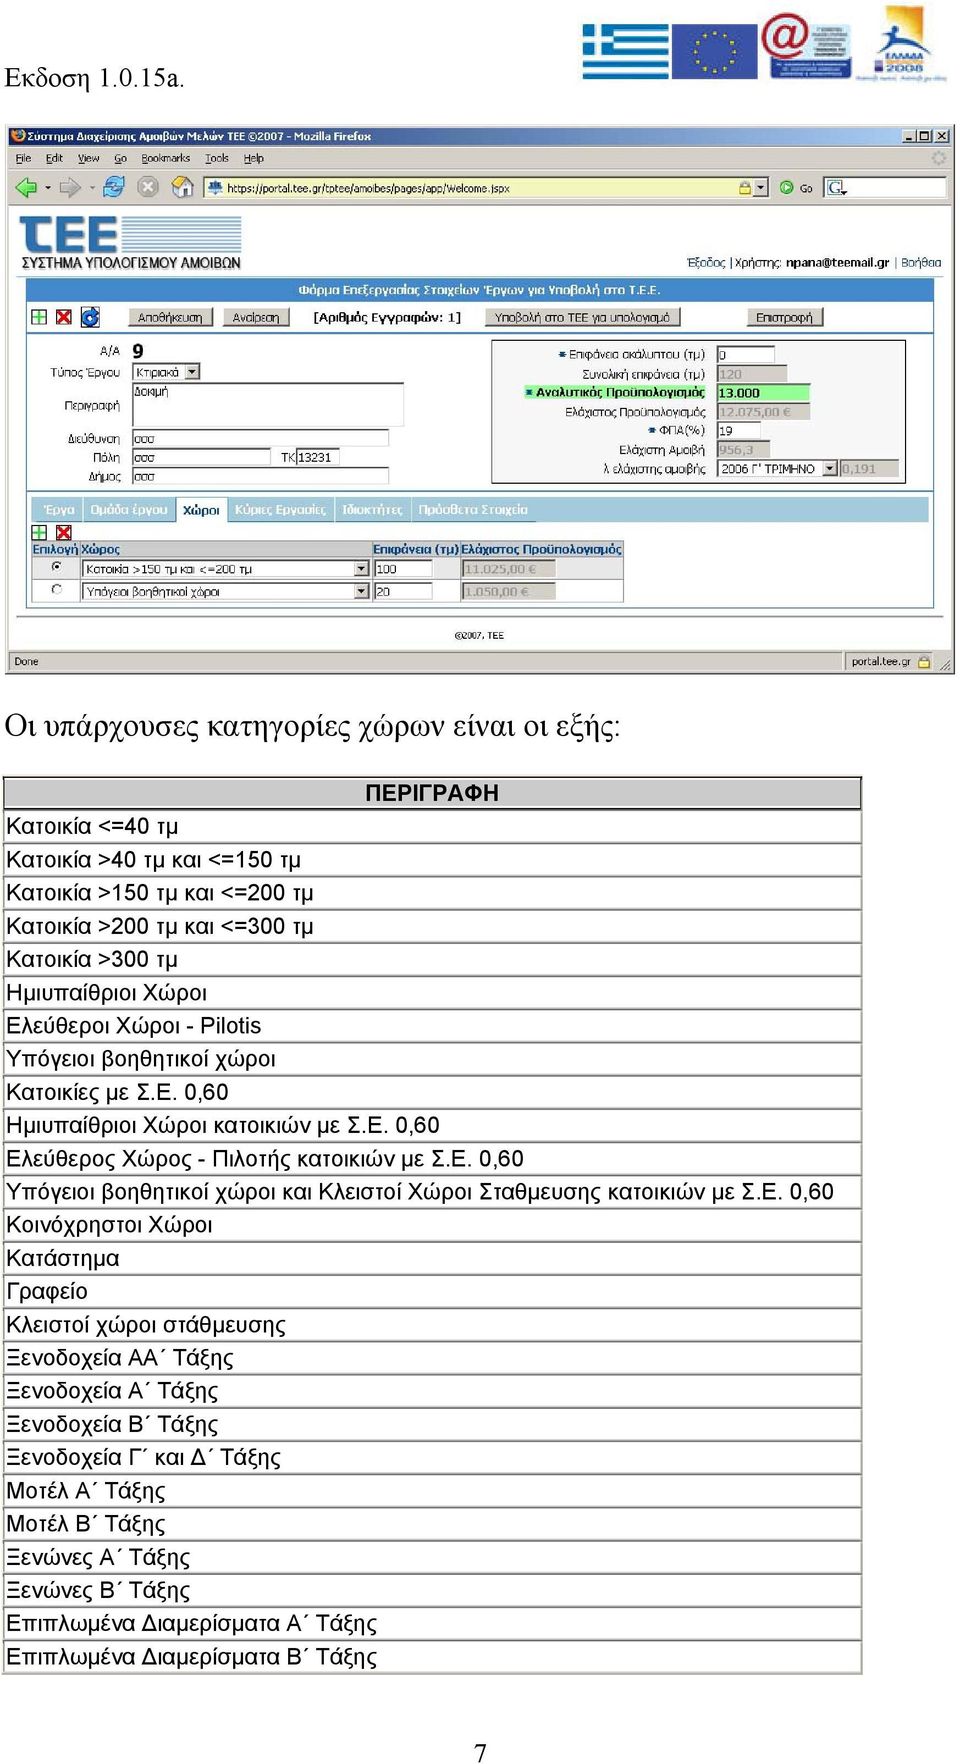Screen dimensions: 960x1764
Task: Click the Firefox Forward arrow
Action: click(x=70, y=187)
